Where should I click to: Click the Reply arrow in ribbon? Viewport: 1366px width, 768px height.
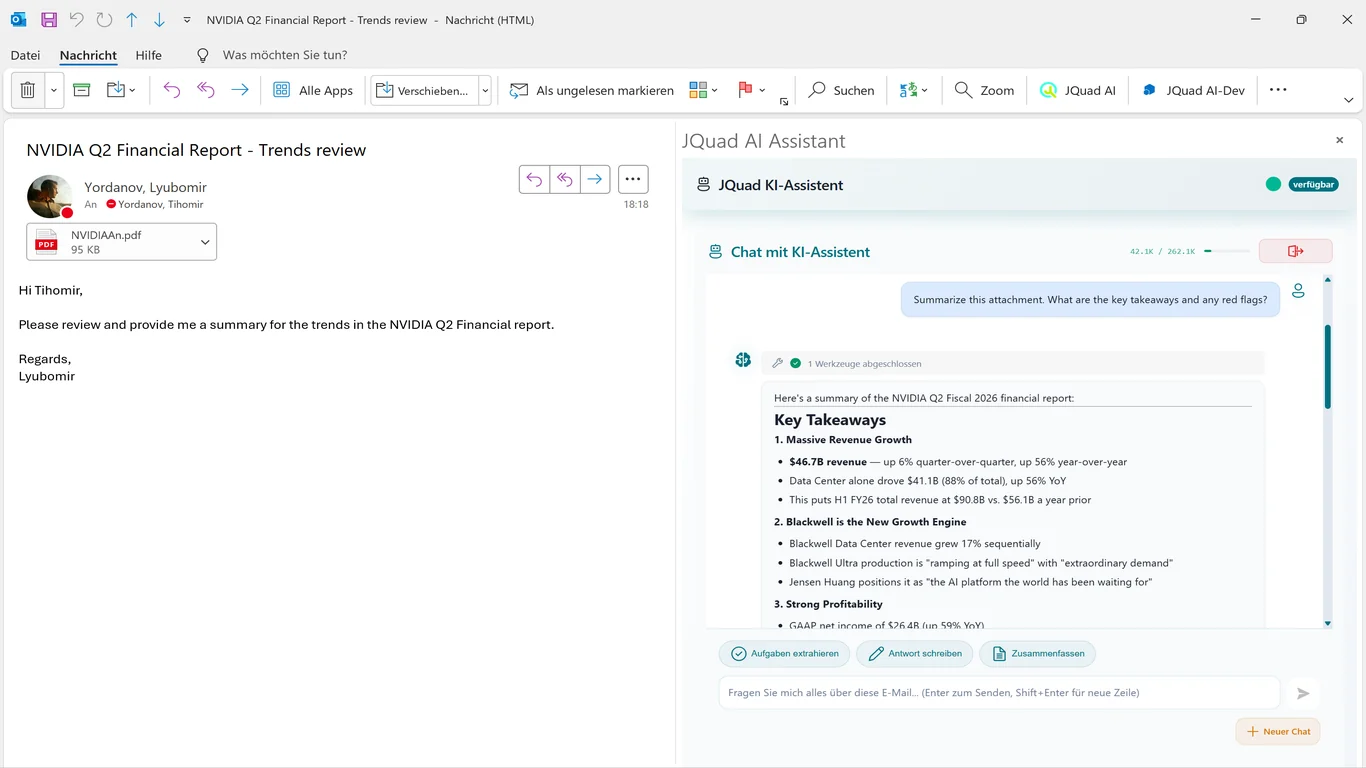(172, 90)
